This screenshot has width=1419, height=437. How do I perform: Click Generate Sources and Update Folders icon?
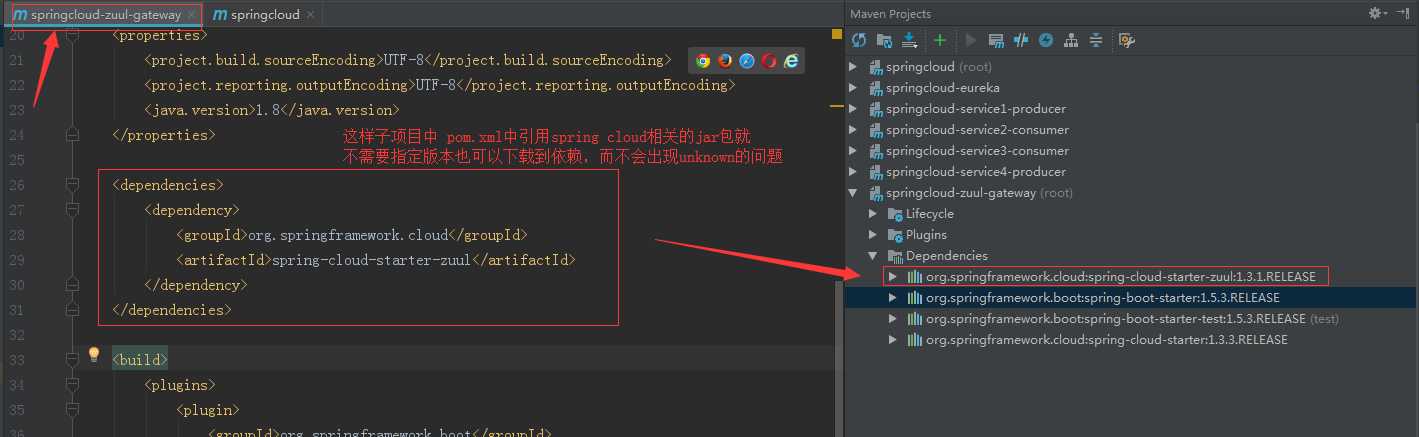[884, 40]
